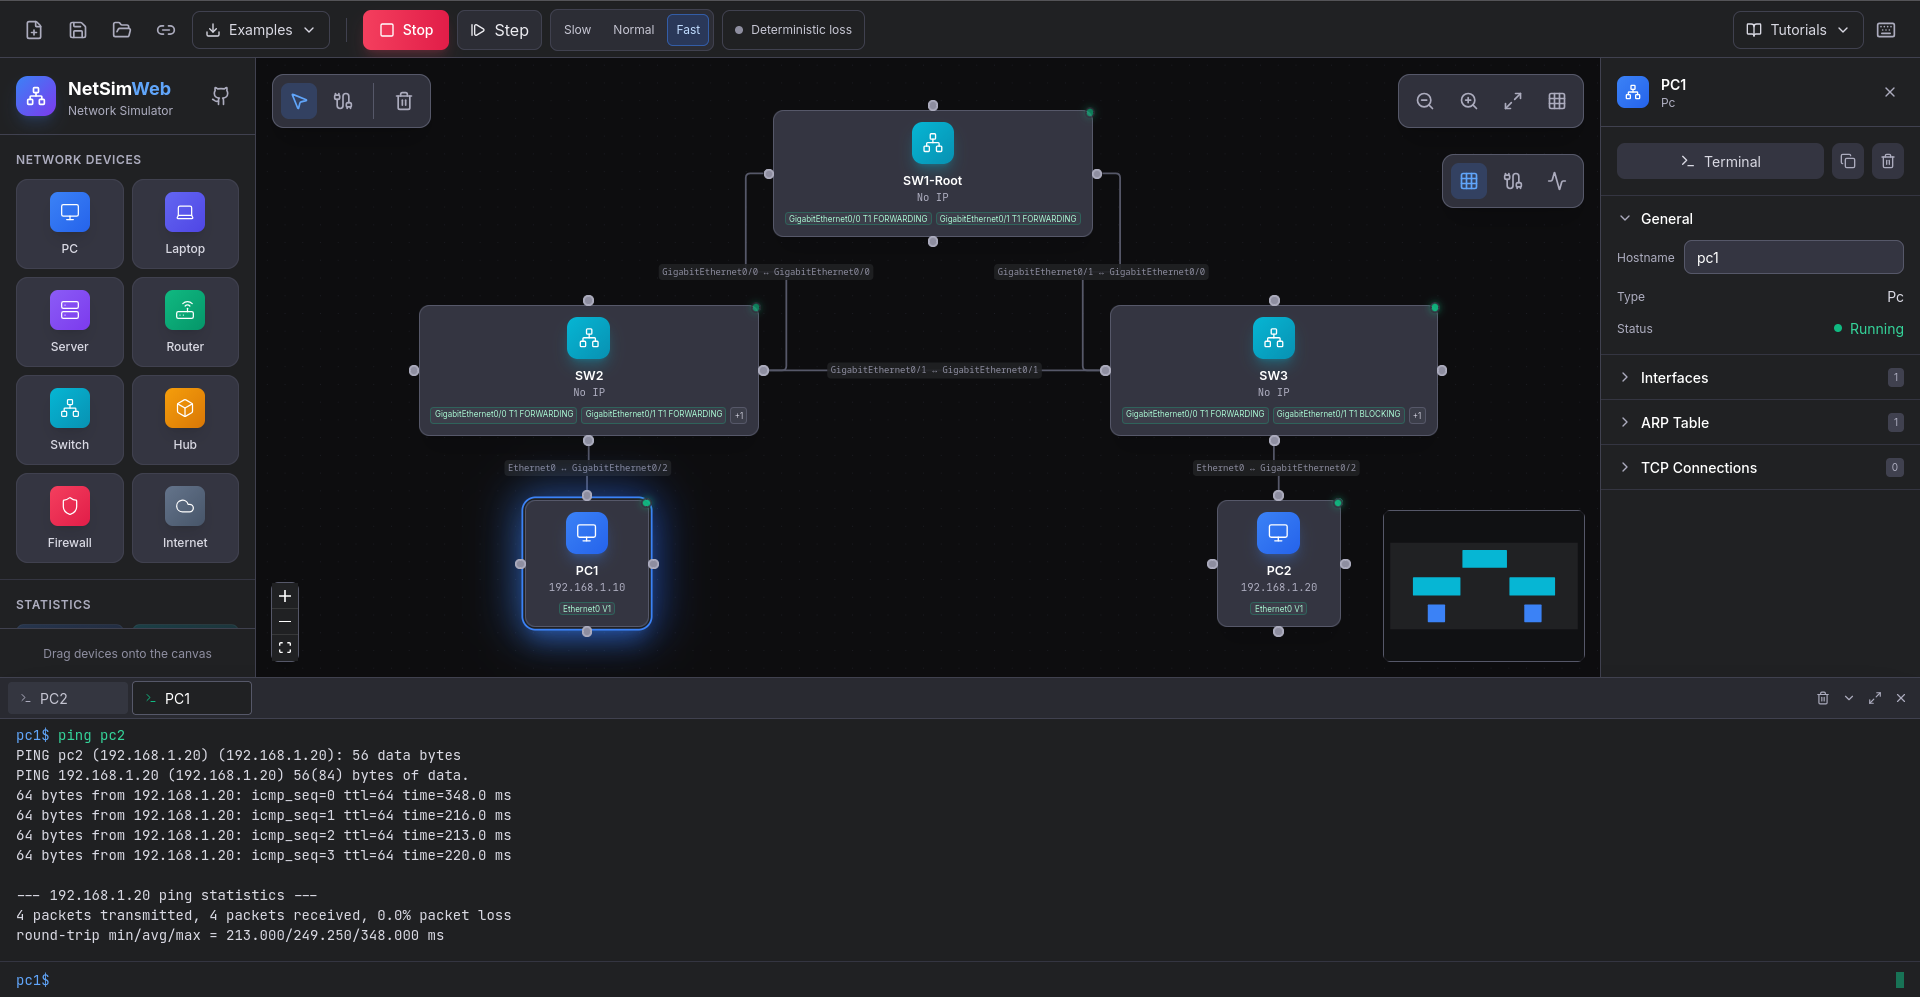Open the Examples dropdown
This screenshot has width=1920, height=997.
click(261, 30)
